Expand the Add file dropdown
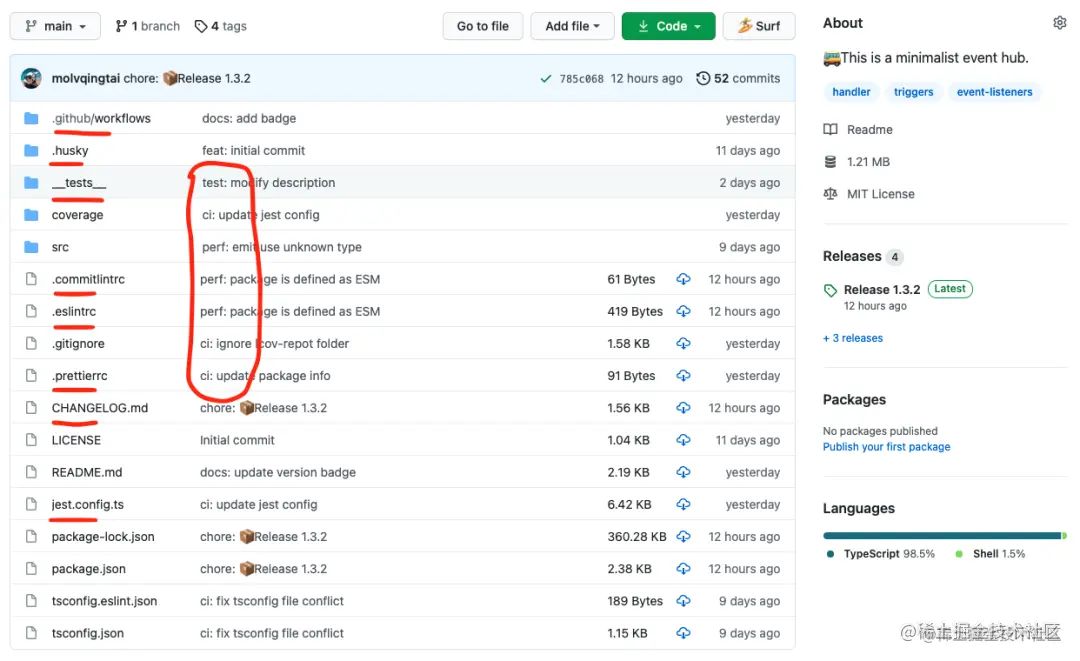The image size is (1080, 661). (572, 26)
